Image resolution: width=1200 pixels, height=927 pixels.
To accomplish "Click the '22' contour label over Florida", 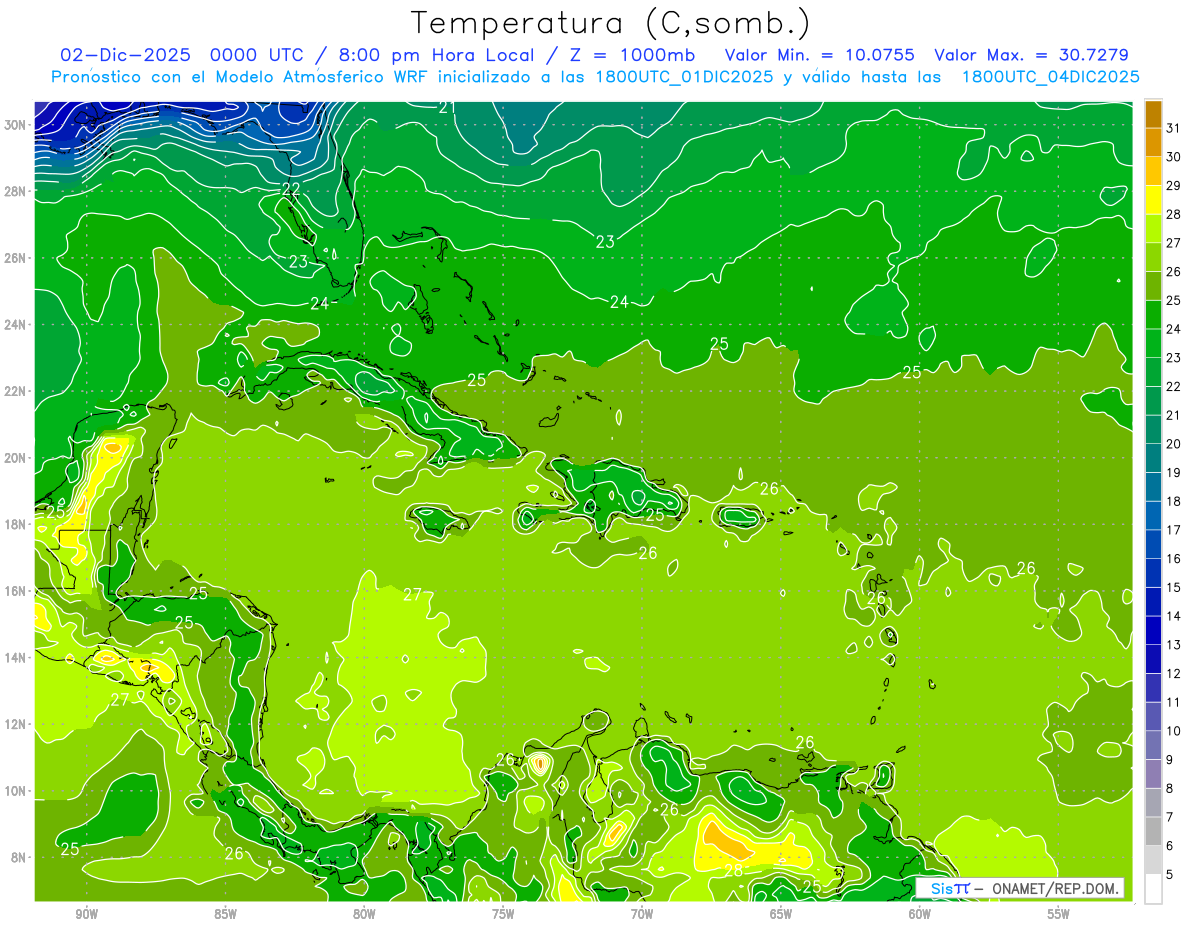I will pos(291,188).
